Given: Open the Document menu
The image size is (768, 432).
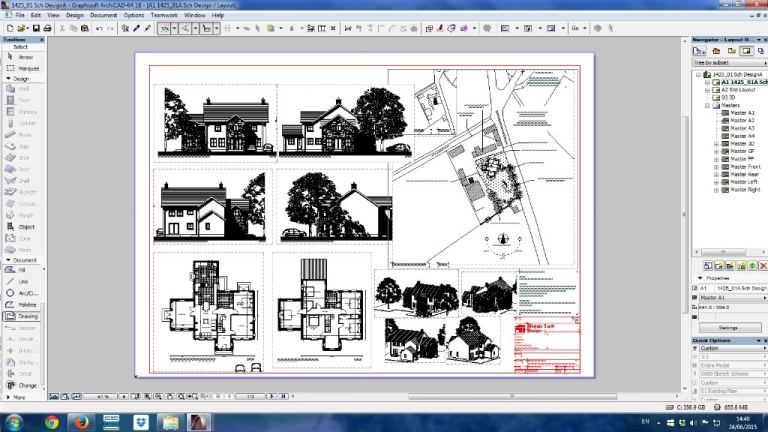Looking at the screenshot, I should coord(103,16).
